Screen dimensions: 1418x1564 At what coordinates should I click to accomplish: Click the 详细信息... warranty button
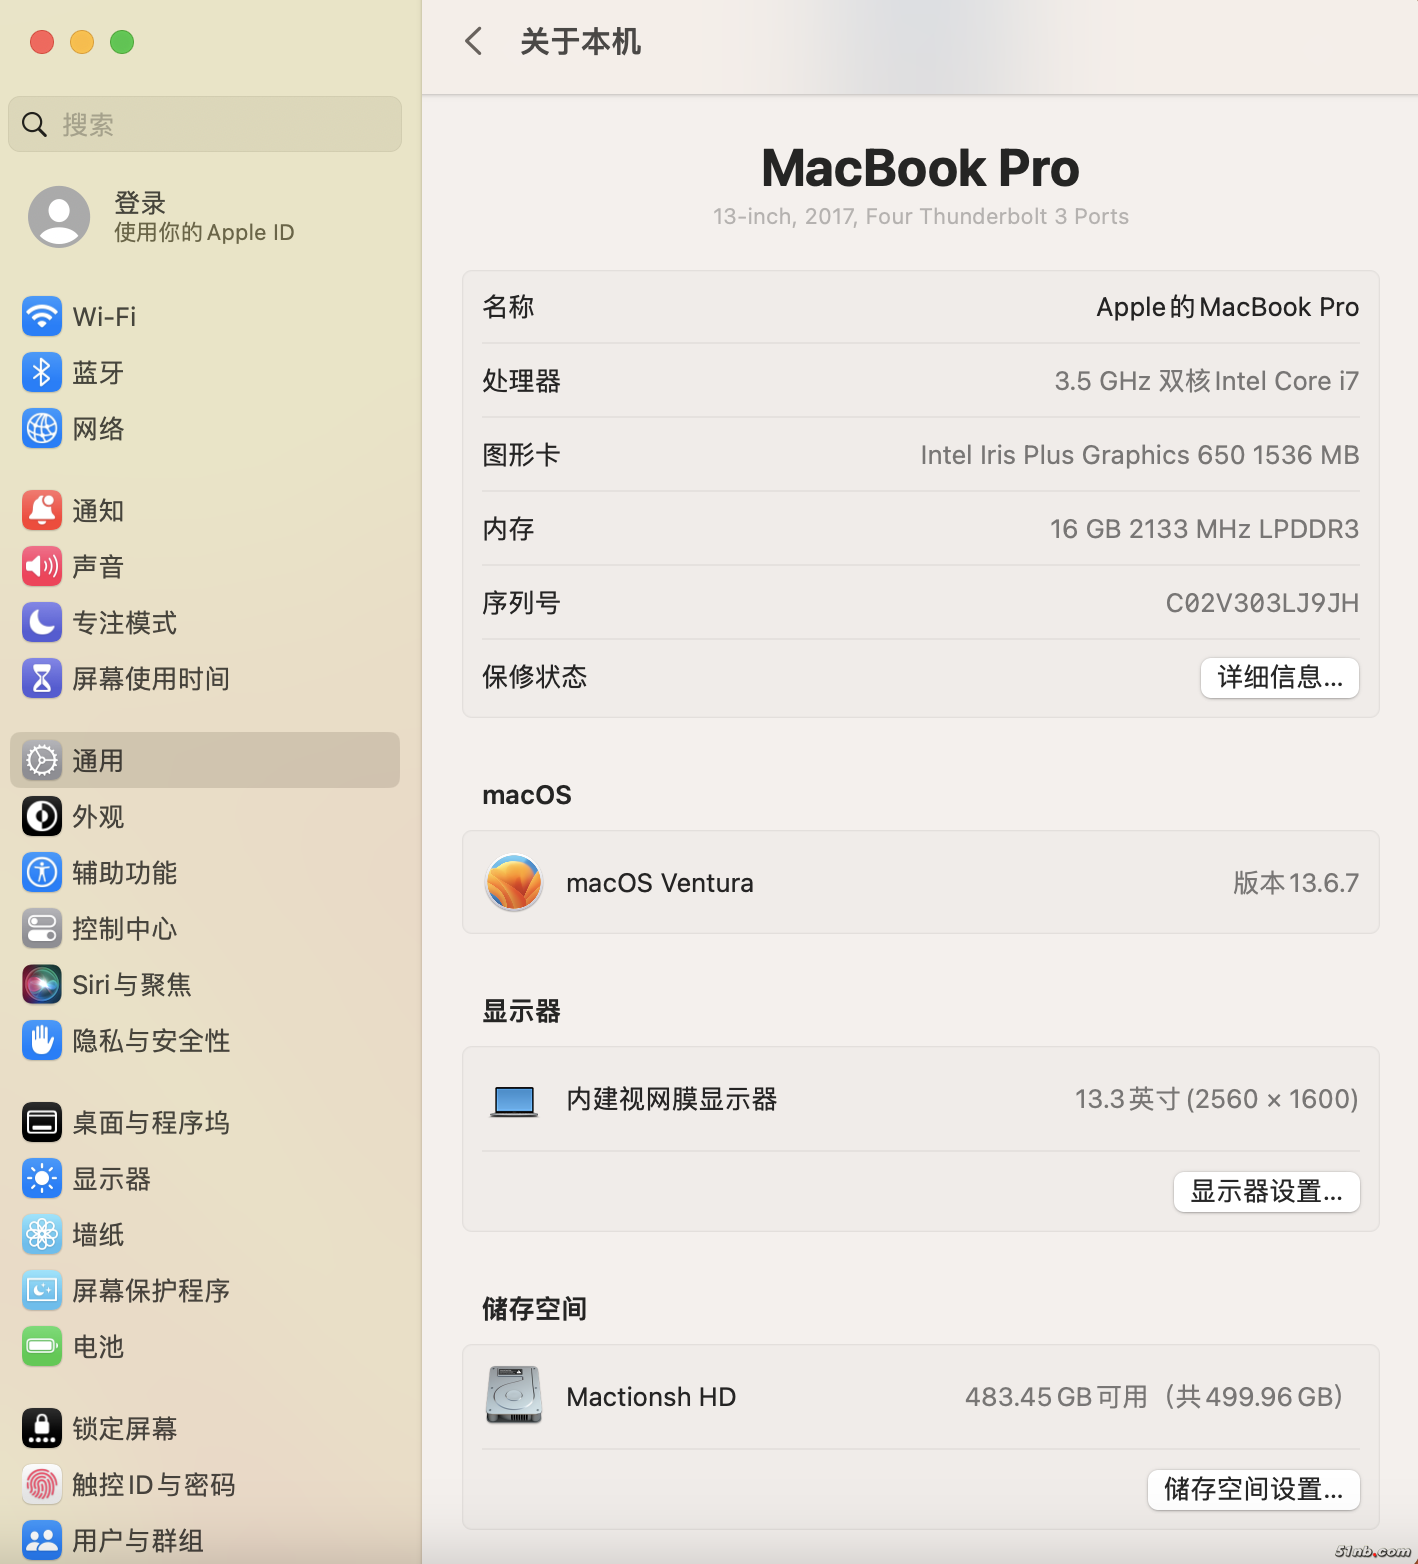(1279, 678)
